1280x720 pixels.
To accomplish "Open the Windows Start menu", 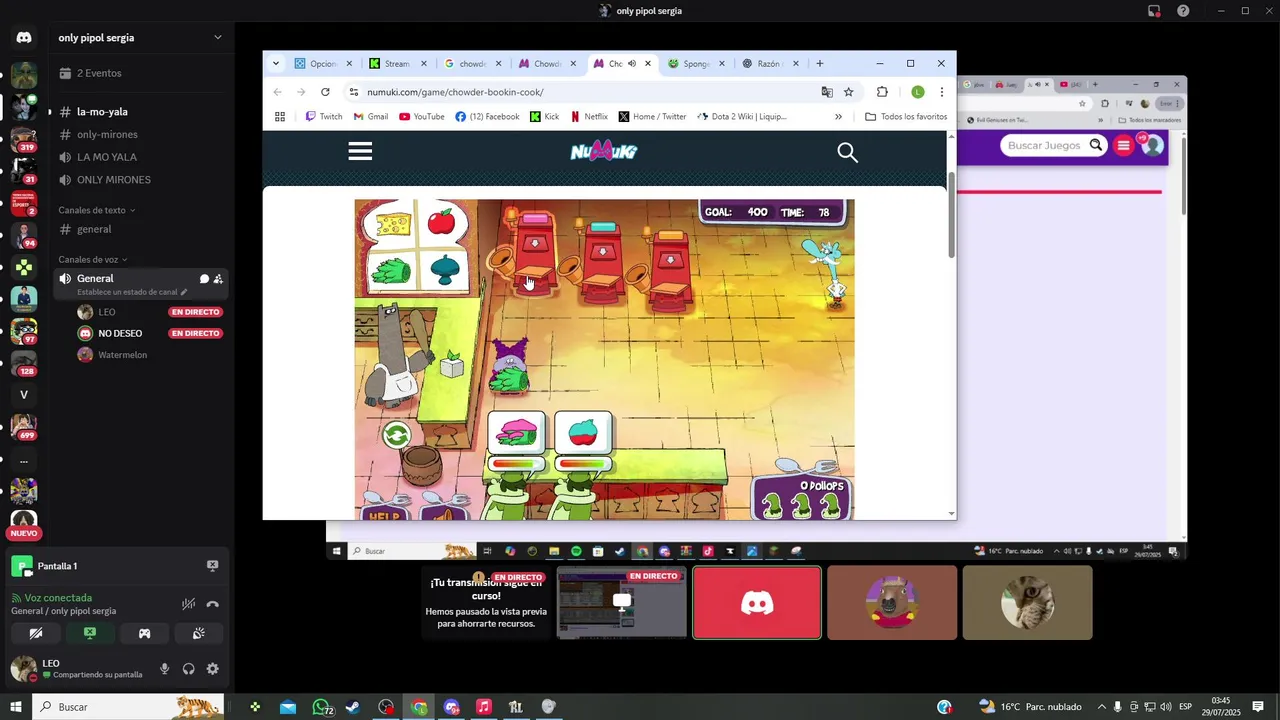I will 16,707.
